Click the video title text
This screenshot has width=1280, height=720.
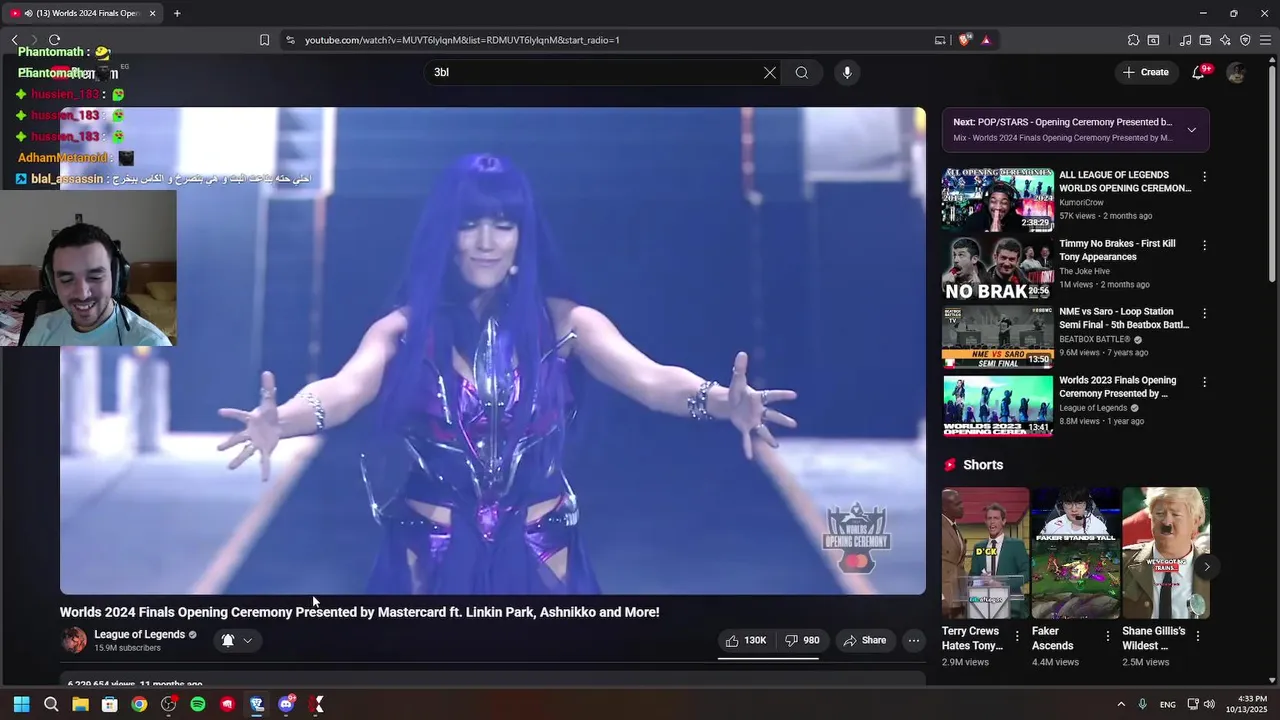click(359, 612)
